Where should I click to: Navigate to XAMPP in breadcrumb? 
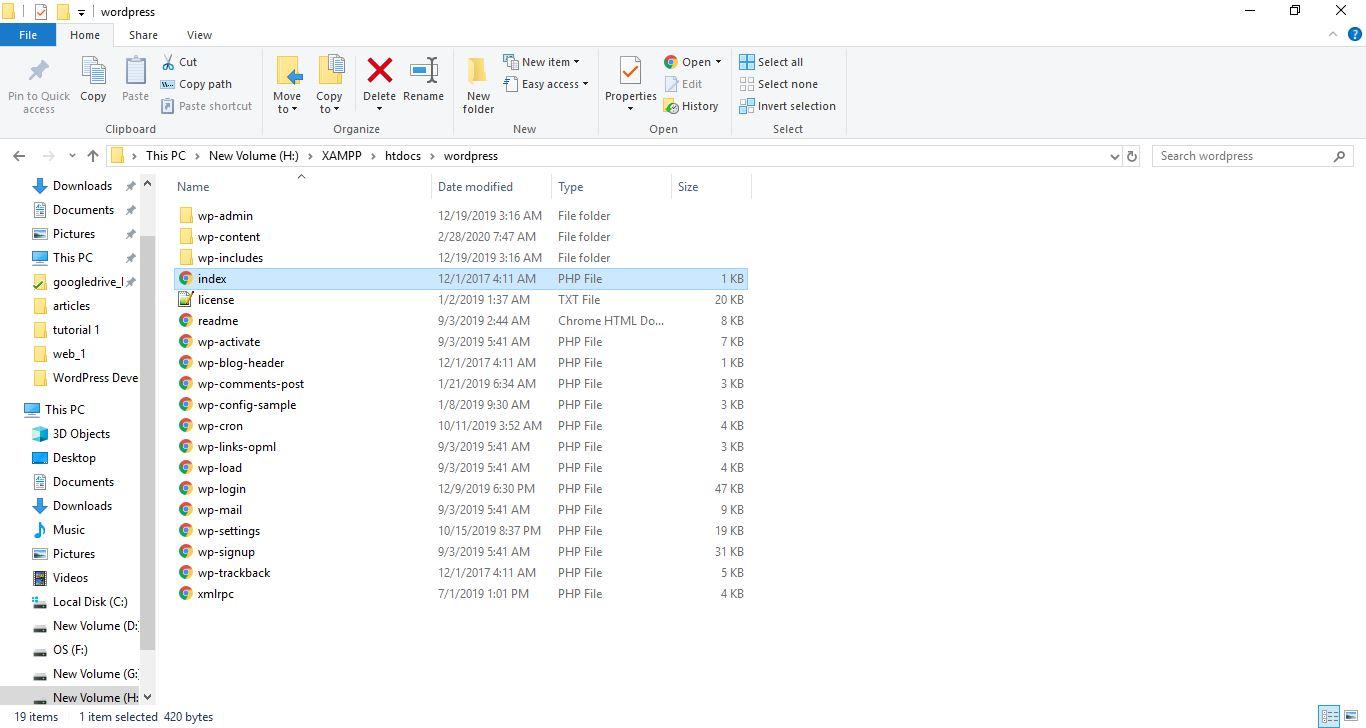point(342,156)
